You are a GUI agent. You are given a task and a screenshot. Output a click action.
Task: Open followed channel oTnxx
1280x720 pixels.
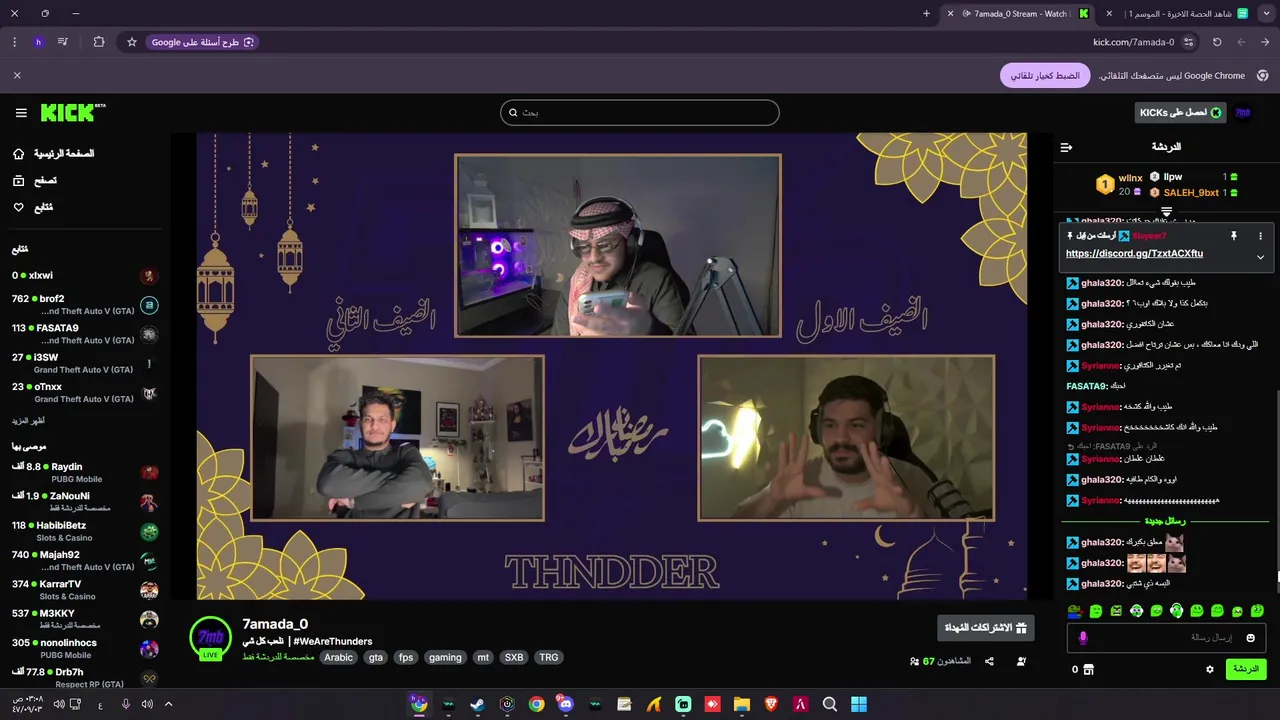coord(85,392)
